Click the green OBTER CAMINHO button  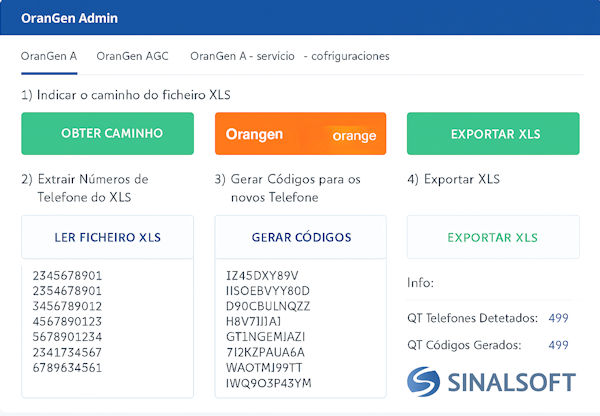click(108, 134)
